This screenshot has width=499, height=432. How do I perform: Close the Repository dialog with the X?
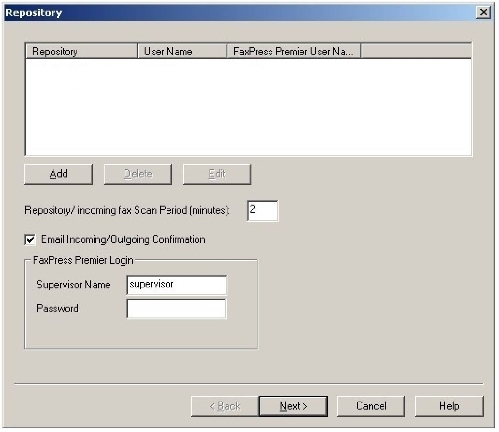coord(483,13)
